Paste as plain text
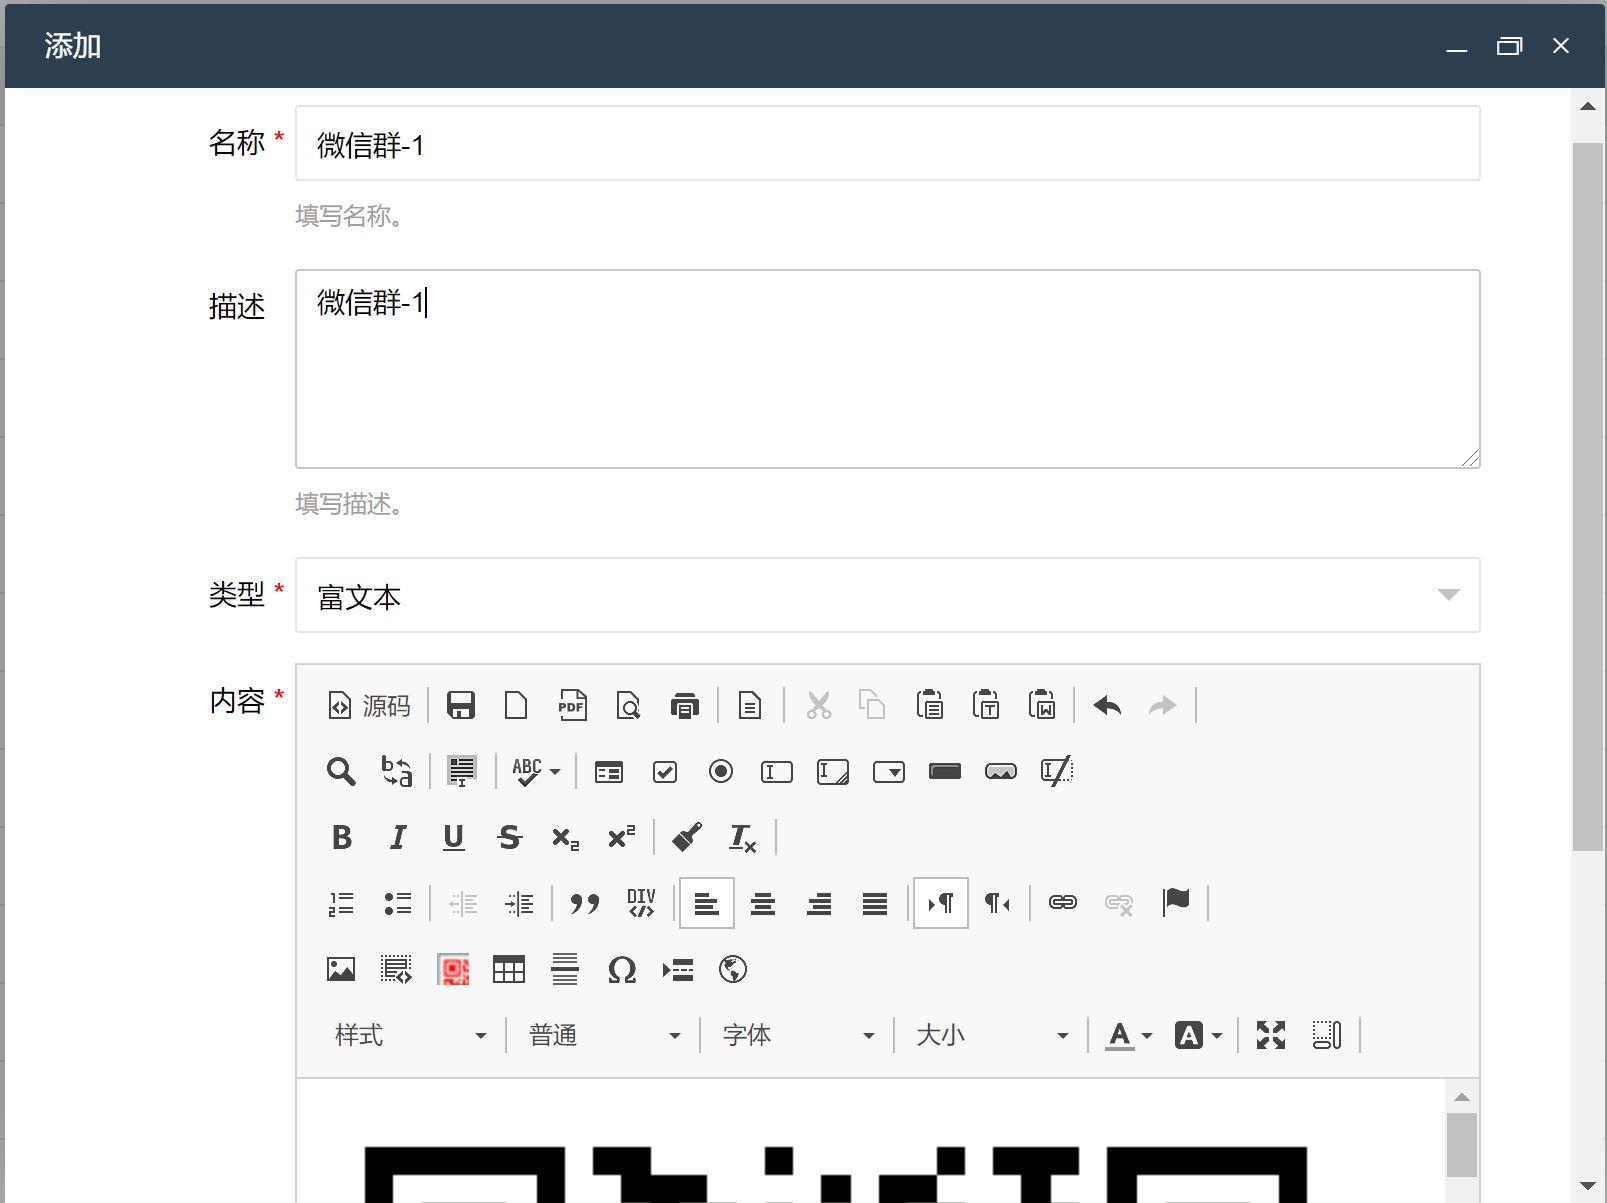 coord(986,706)
